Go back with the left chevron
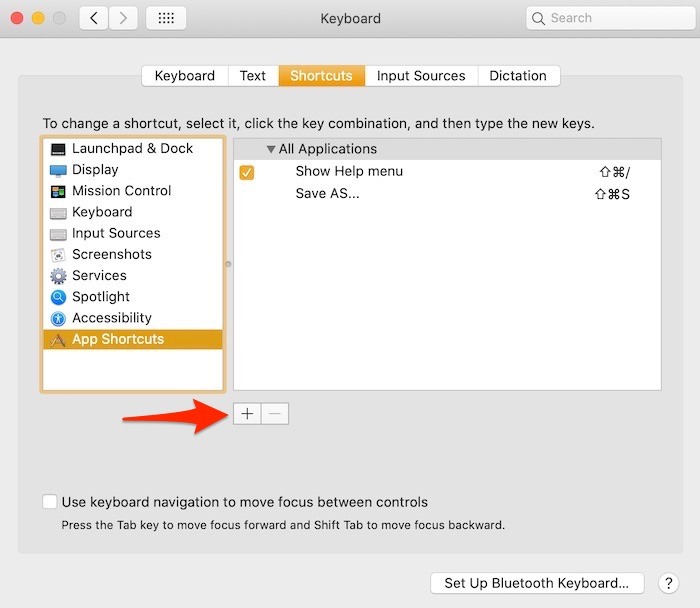 pyautogui.click(x=94, y=18)
